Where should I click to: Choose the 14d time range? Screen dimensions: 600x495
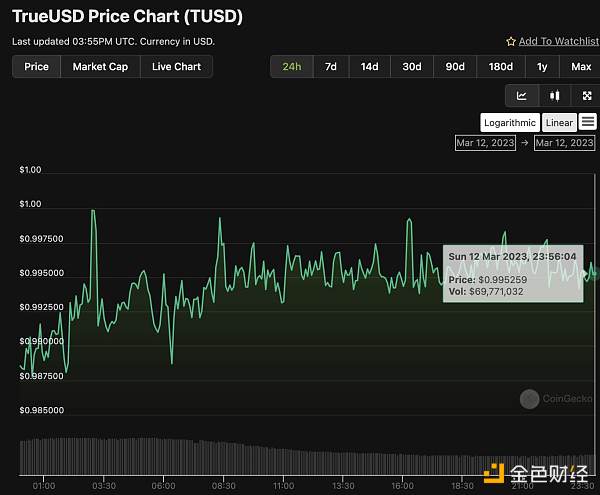click(x=369, y=67)
